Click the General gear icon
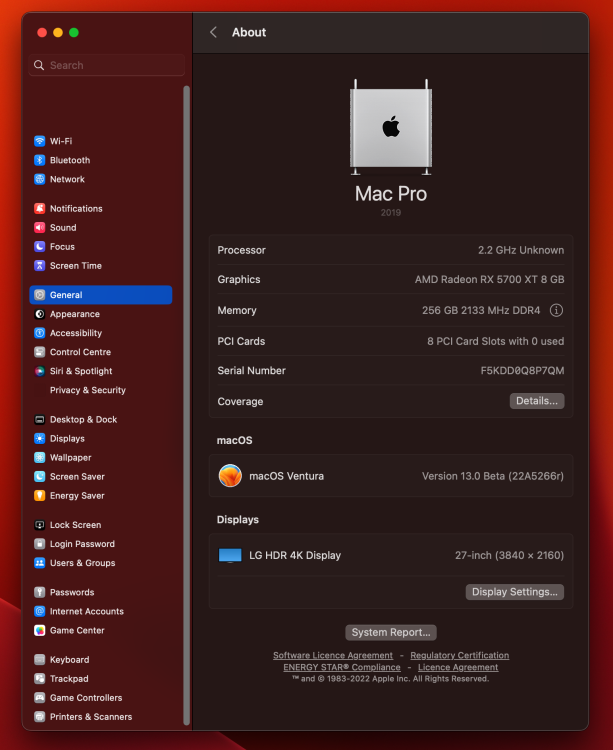The height and width of the screenshot is (750, 613). 40,295
